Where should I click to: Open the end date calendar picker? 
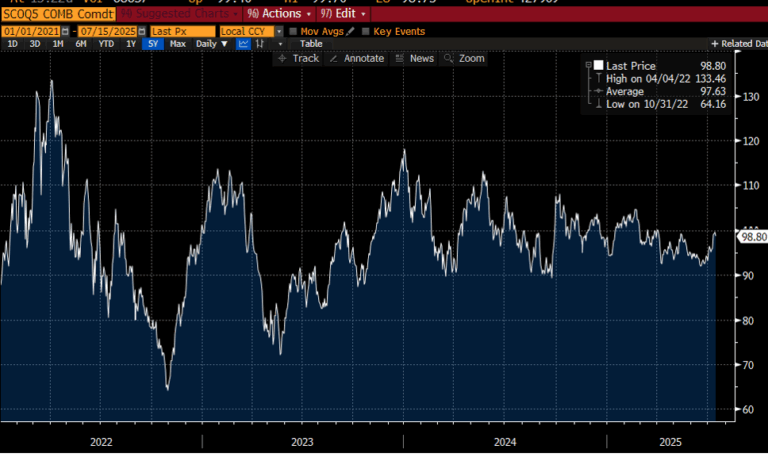pyautogui.click(x=139, y=31)
